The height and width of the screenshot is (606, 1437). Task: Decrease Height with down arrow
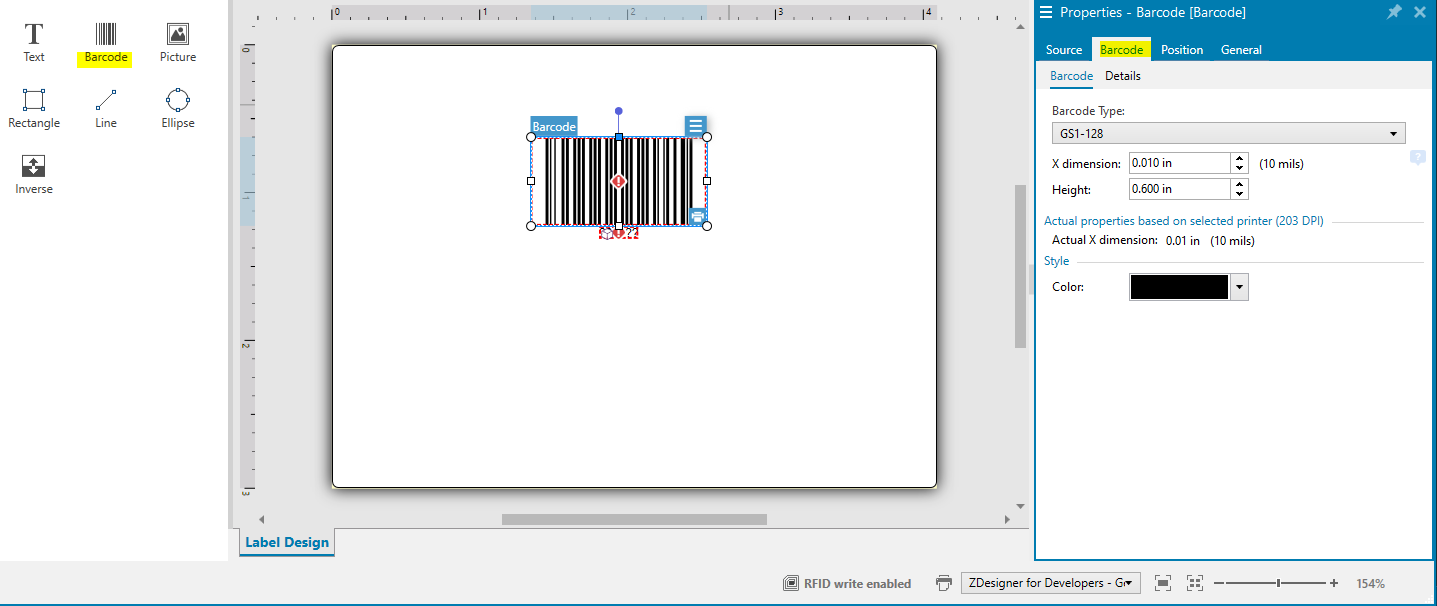(x=1240, y=194)
